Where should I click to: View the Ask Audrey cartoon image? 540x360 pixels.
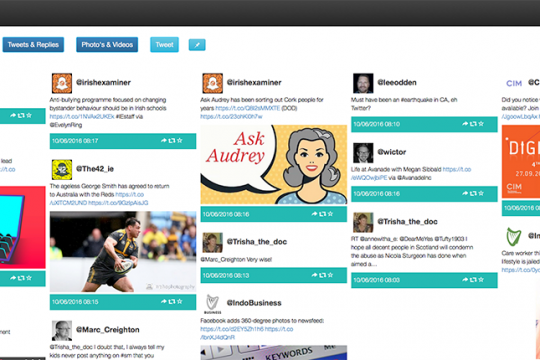(x=274, y=165)
